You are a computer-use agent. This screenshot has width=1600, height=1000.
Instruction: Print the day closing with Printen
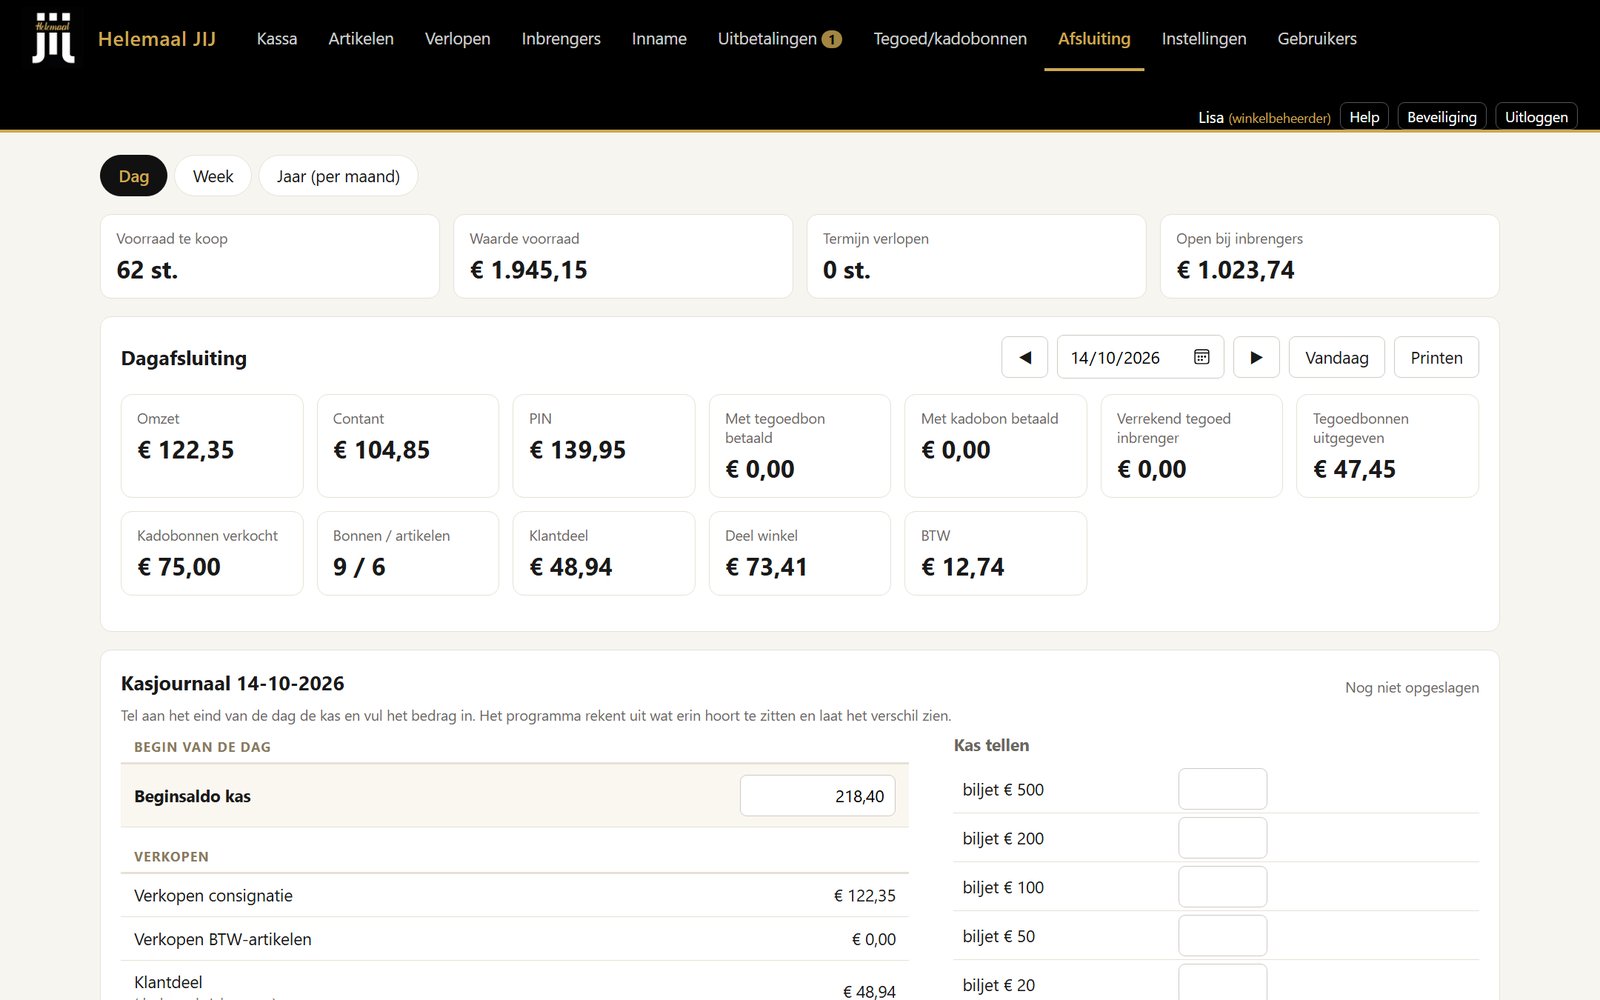coord(1436,357)
